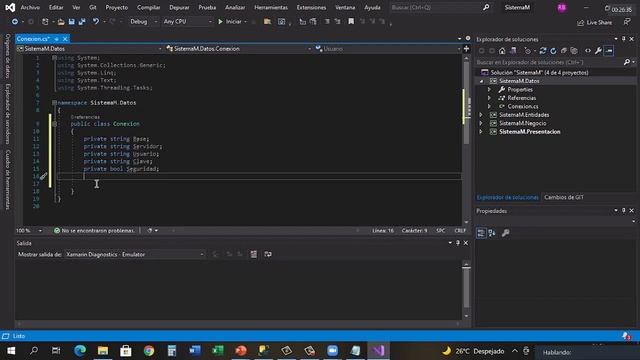This screenshot has height=360, width=640.
Task: Open the Cuadro de herramientas side tab
Action: pos(8,180)
